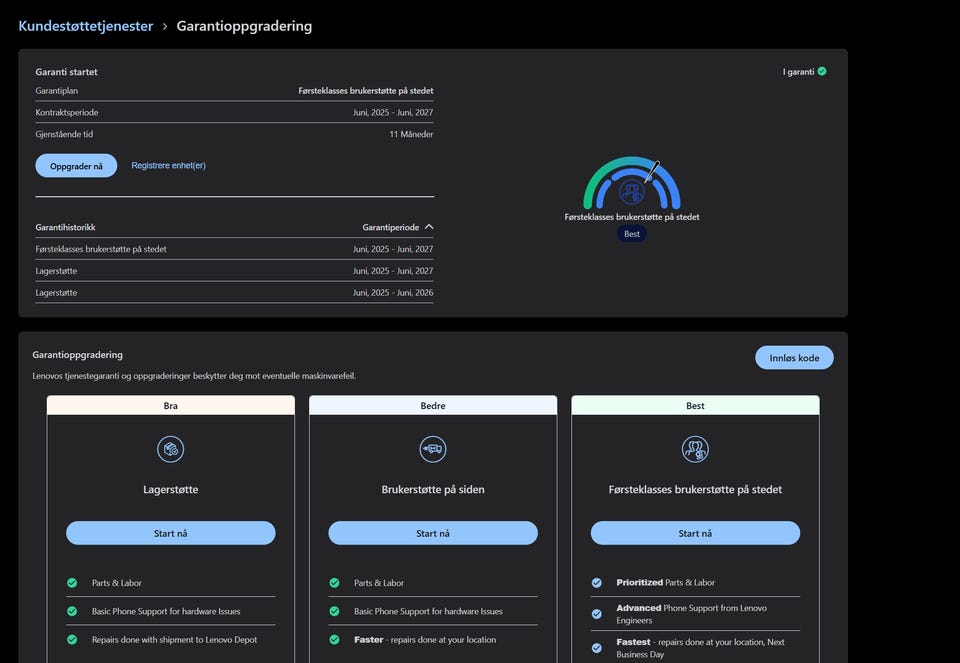The image size is (960, 663).
Task: Open Kundestøttetjenester breadcrumb link
Action: (86, 26)
